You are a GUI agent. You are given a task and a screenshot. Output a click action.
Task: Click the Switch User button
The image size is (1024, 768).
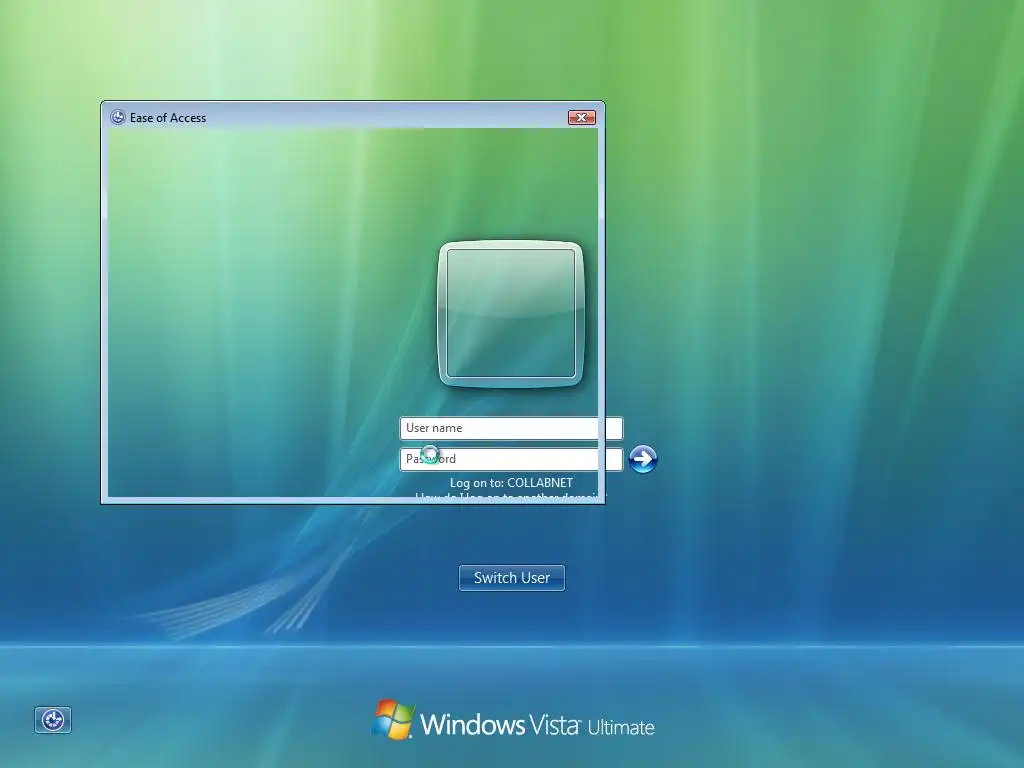coord(512,578)
